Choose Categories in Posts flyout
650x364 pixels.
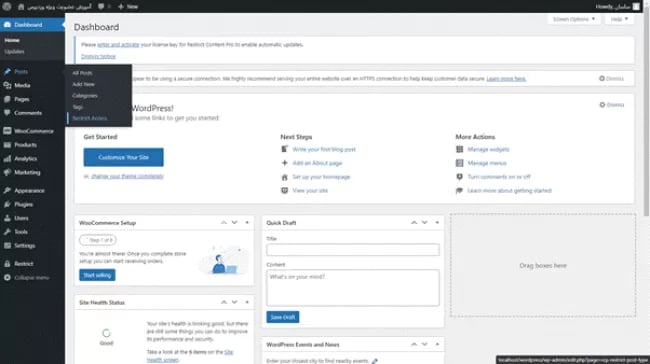[x=85, y=96]
